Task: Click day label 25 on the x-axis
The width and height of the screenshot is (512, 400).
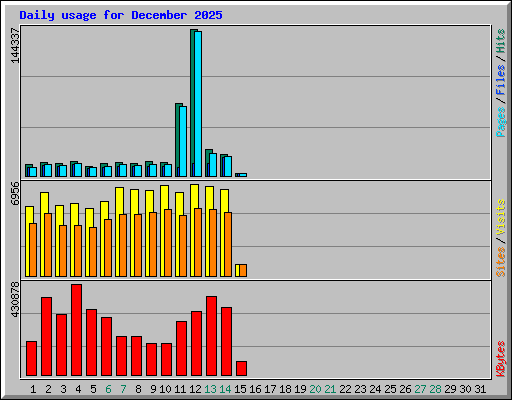Action: click(390, 389)
